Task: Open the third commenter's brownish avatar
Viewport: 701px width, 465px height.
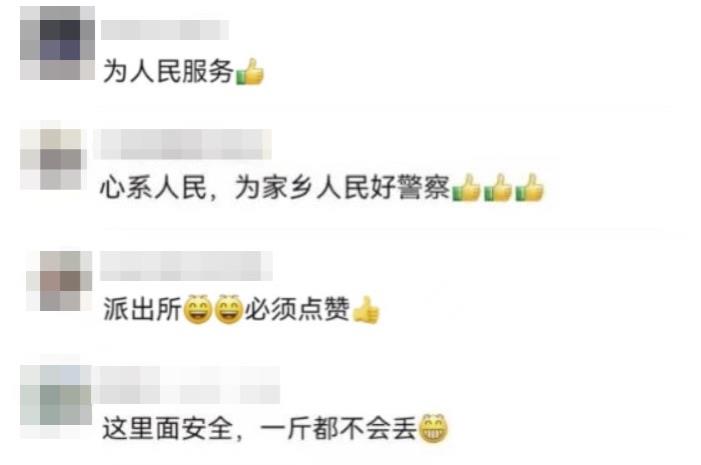Action: point(59,281)
